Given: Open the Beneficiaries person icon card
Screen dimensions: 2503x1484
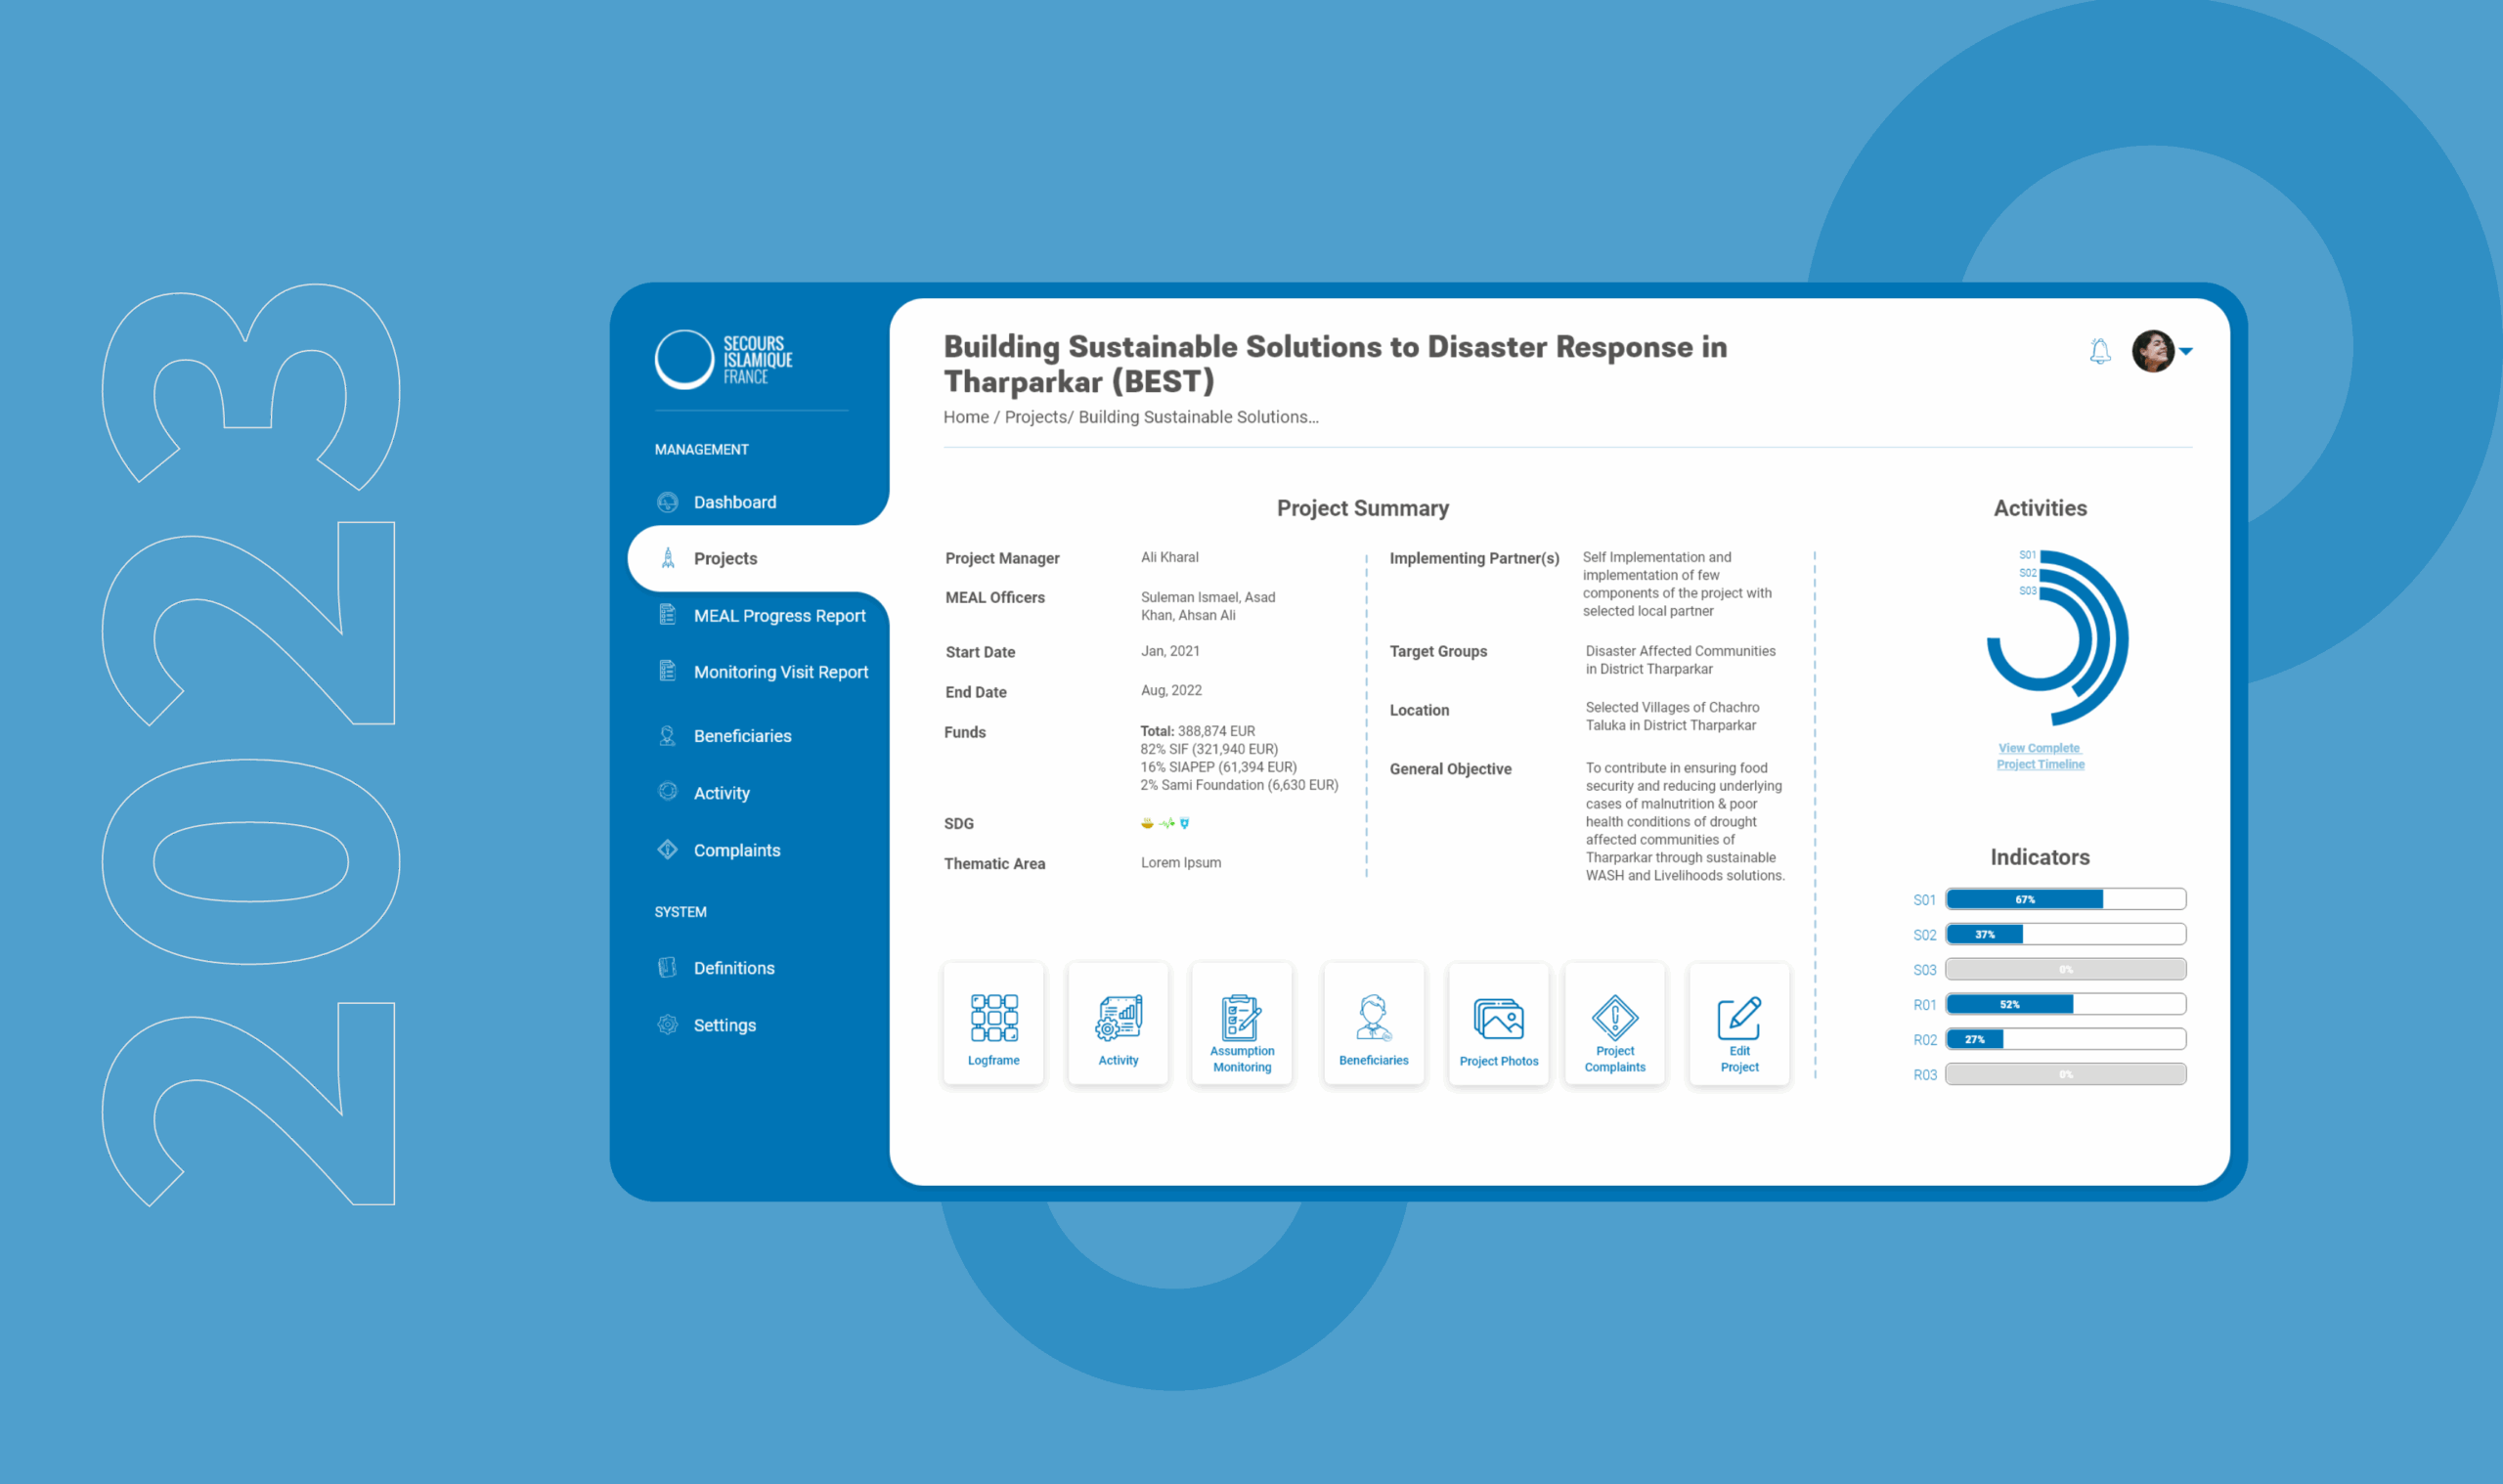Looking at the screenshot, I should coord(1373,1024).
